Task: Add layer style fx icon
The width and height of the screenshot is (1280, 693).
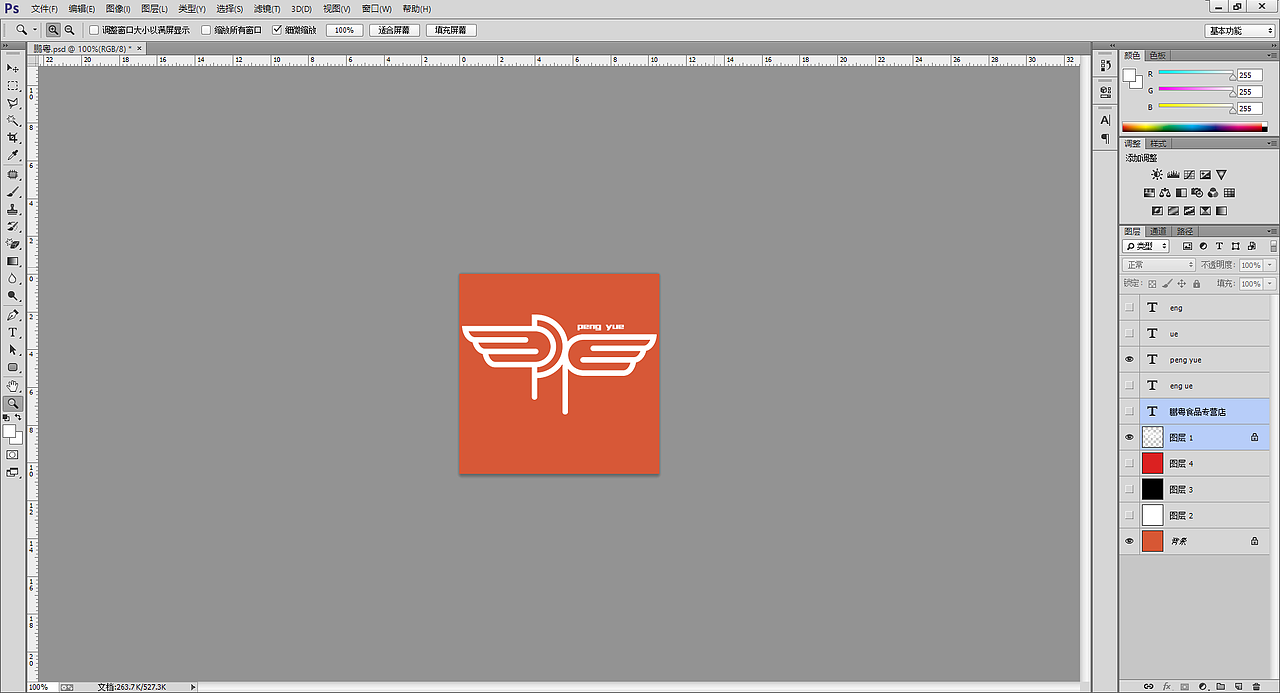Action: (x=1166, y=687)
